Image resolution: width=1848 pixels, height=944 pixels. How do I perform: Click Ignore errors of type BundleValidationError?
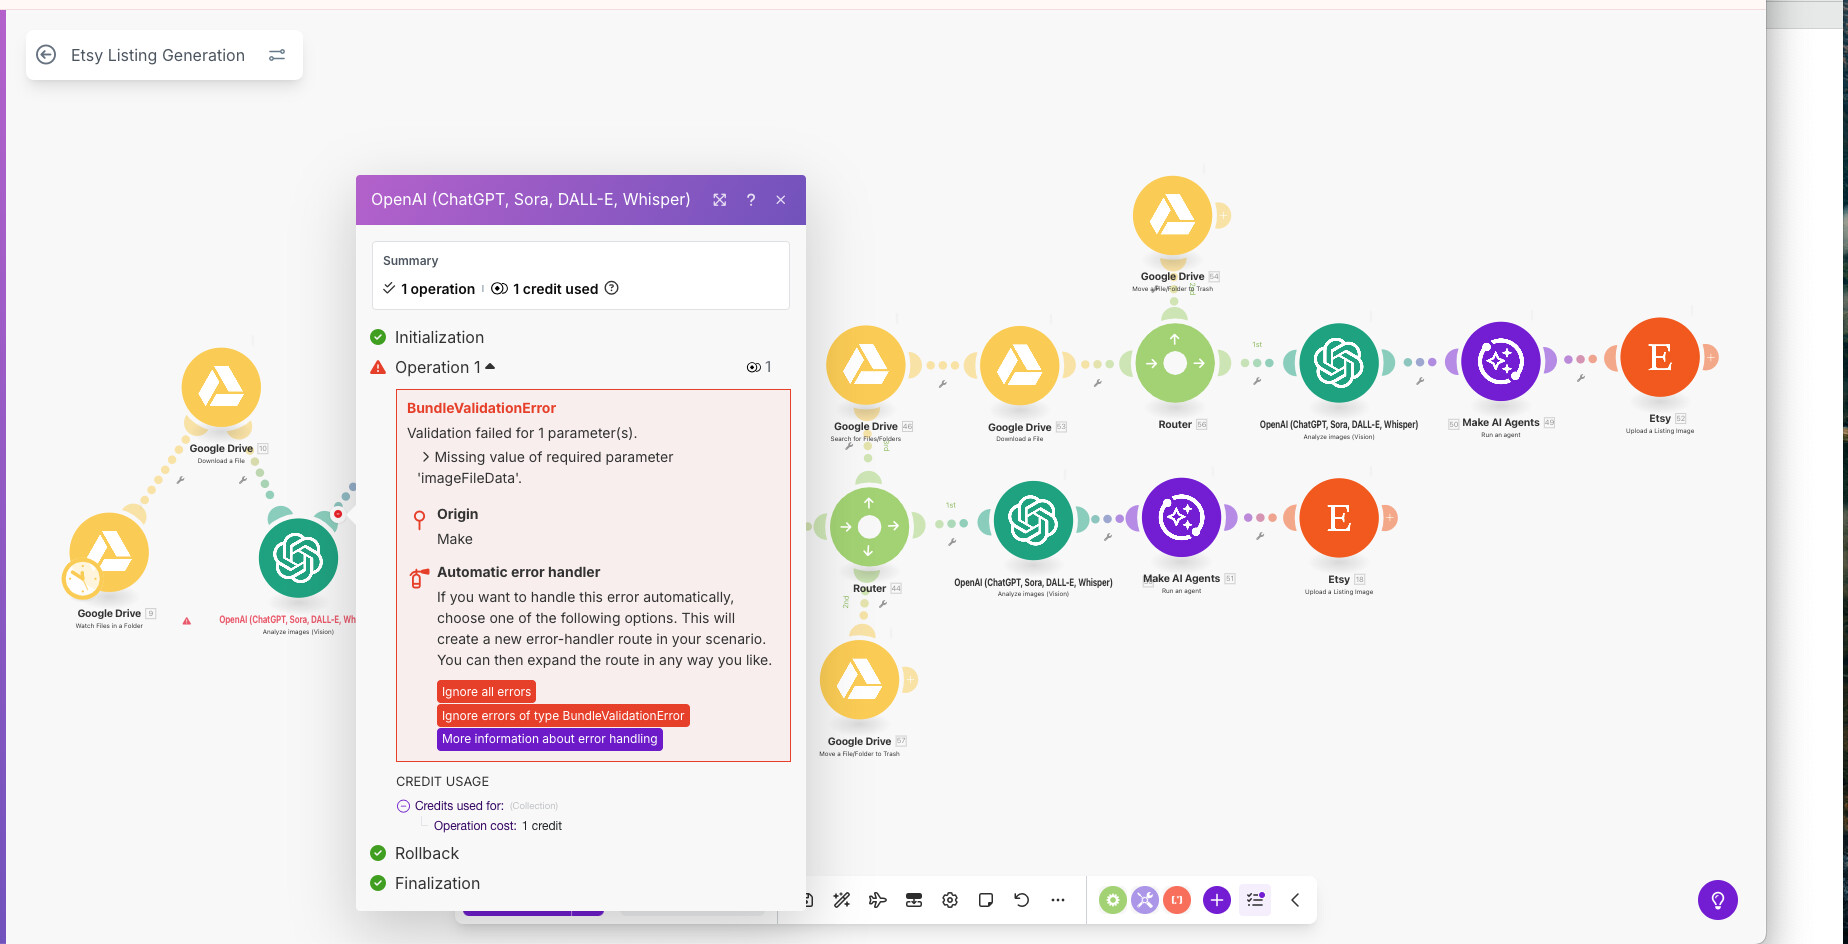[x=563, y=716]
